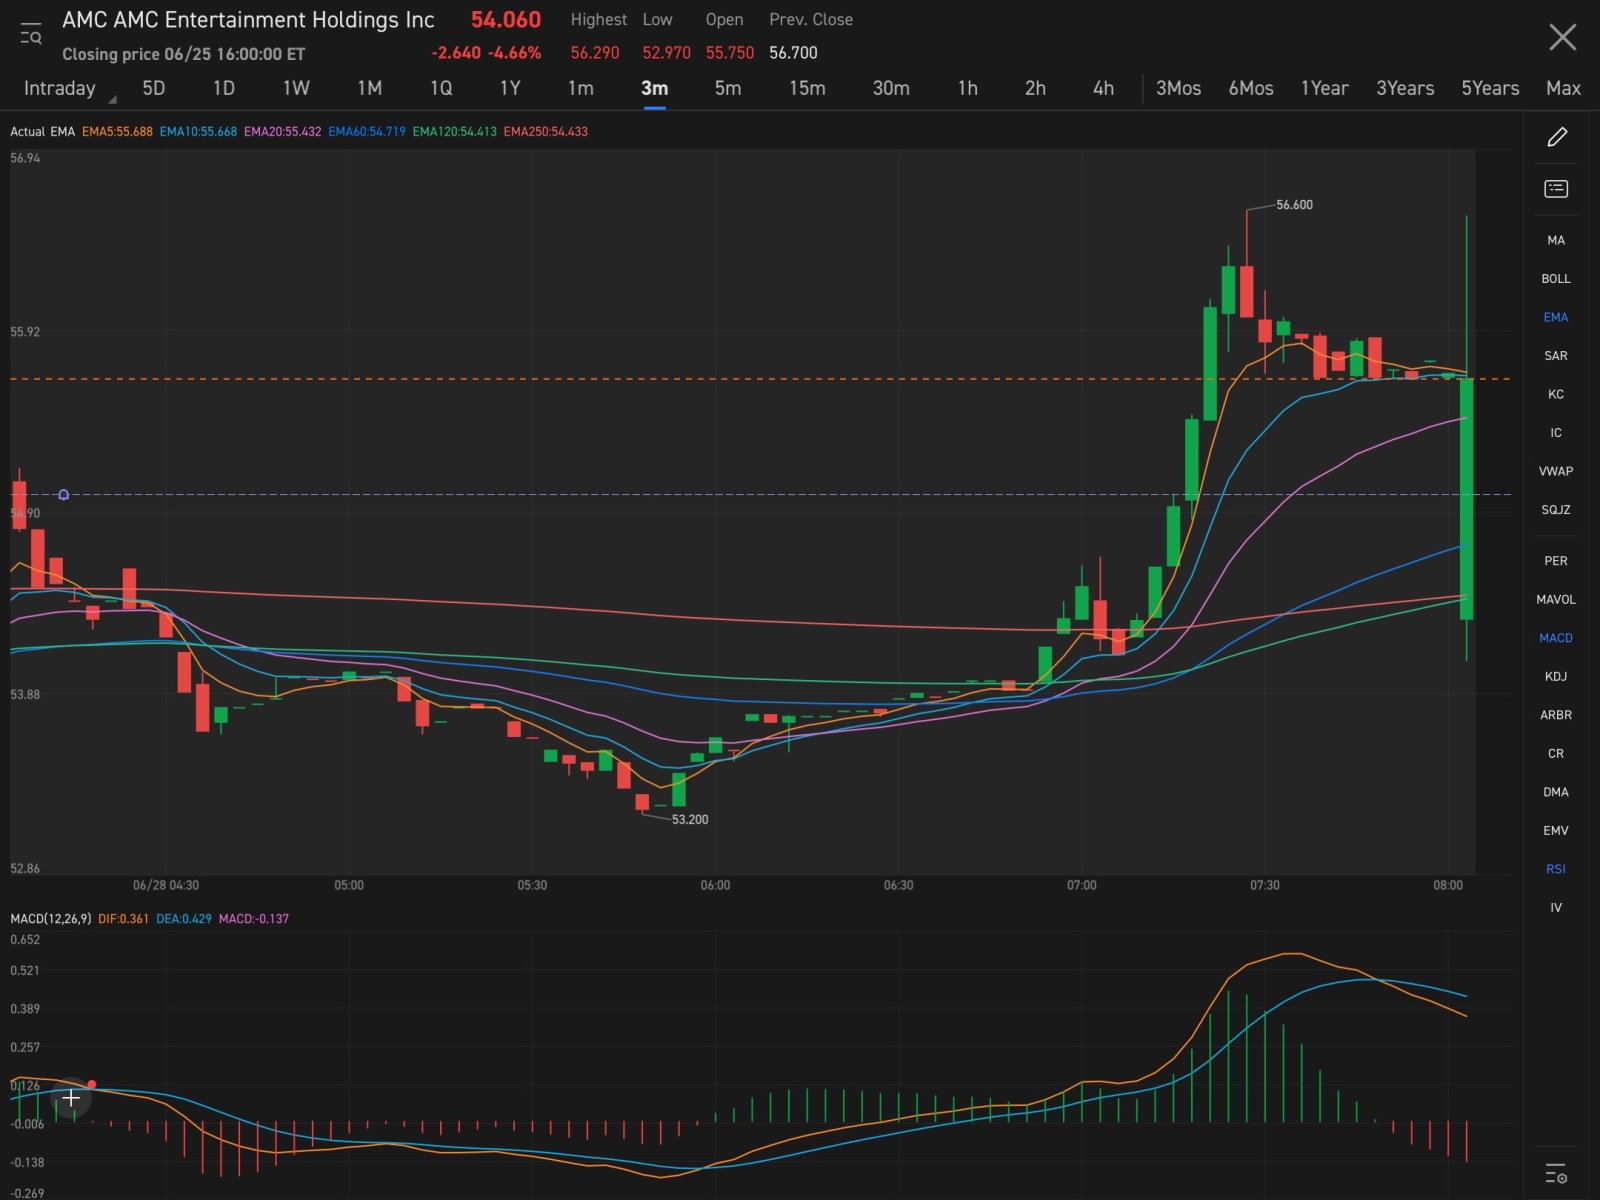Toggle the MACD sub-indicator
The height and width of the screenshot is (1200, 1600).
point(1556,638)
